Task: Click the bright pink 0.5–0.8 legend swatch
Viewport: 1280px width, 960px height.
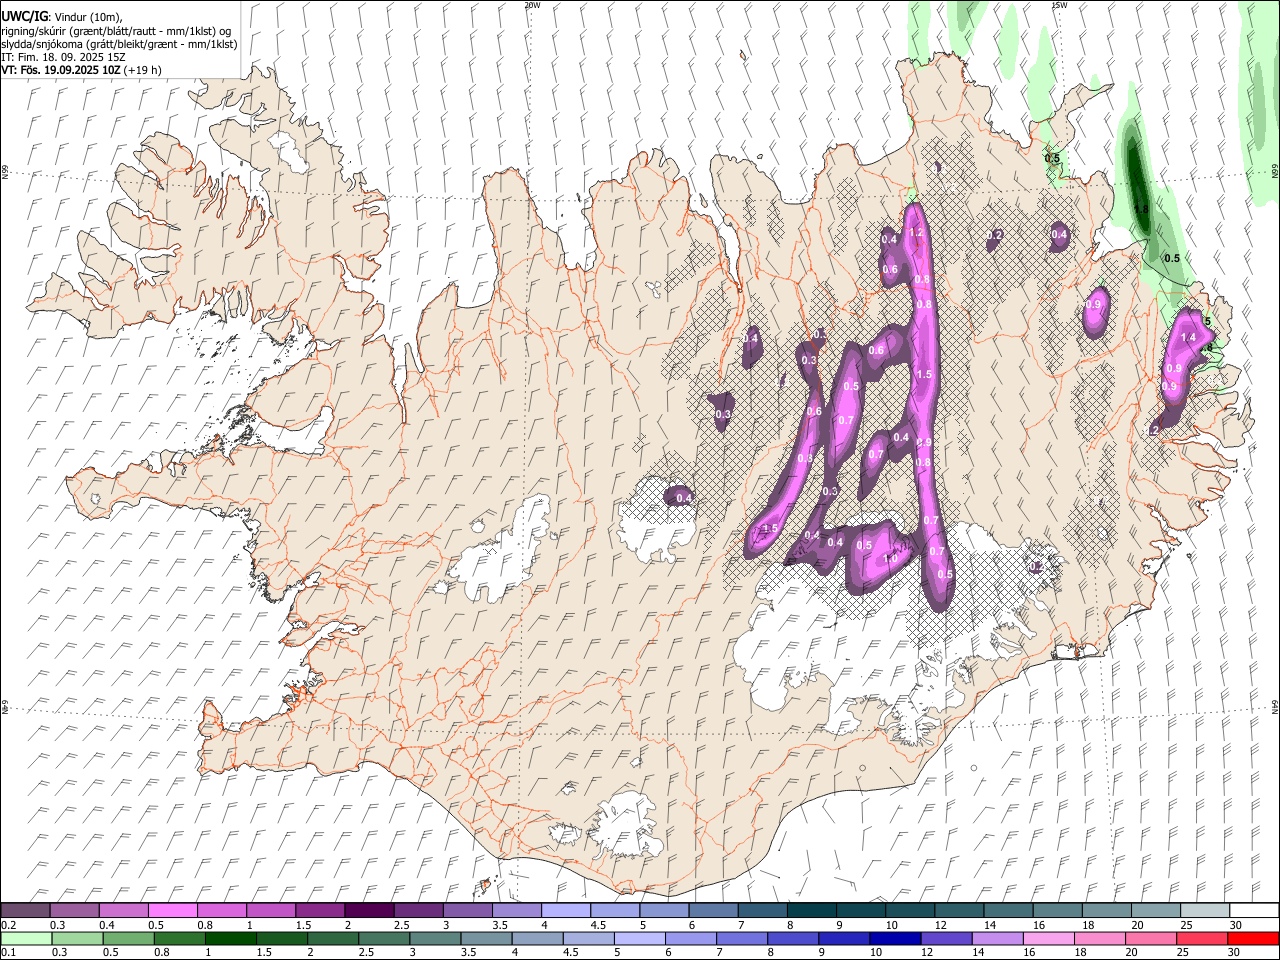Action: tap(173, 911)
